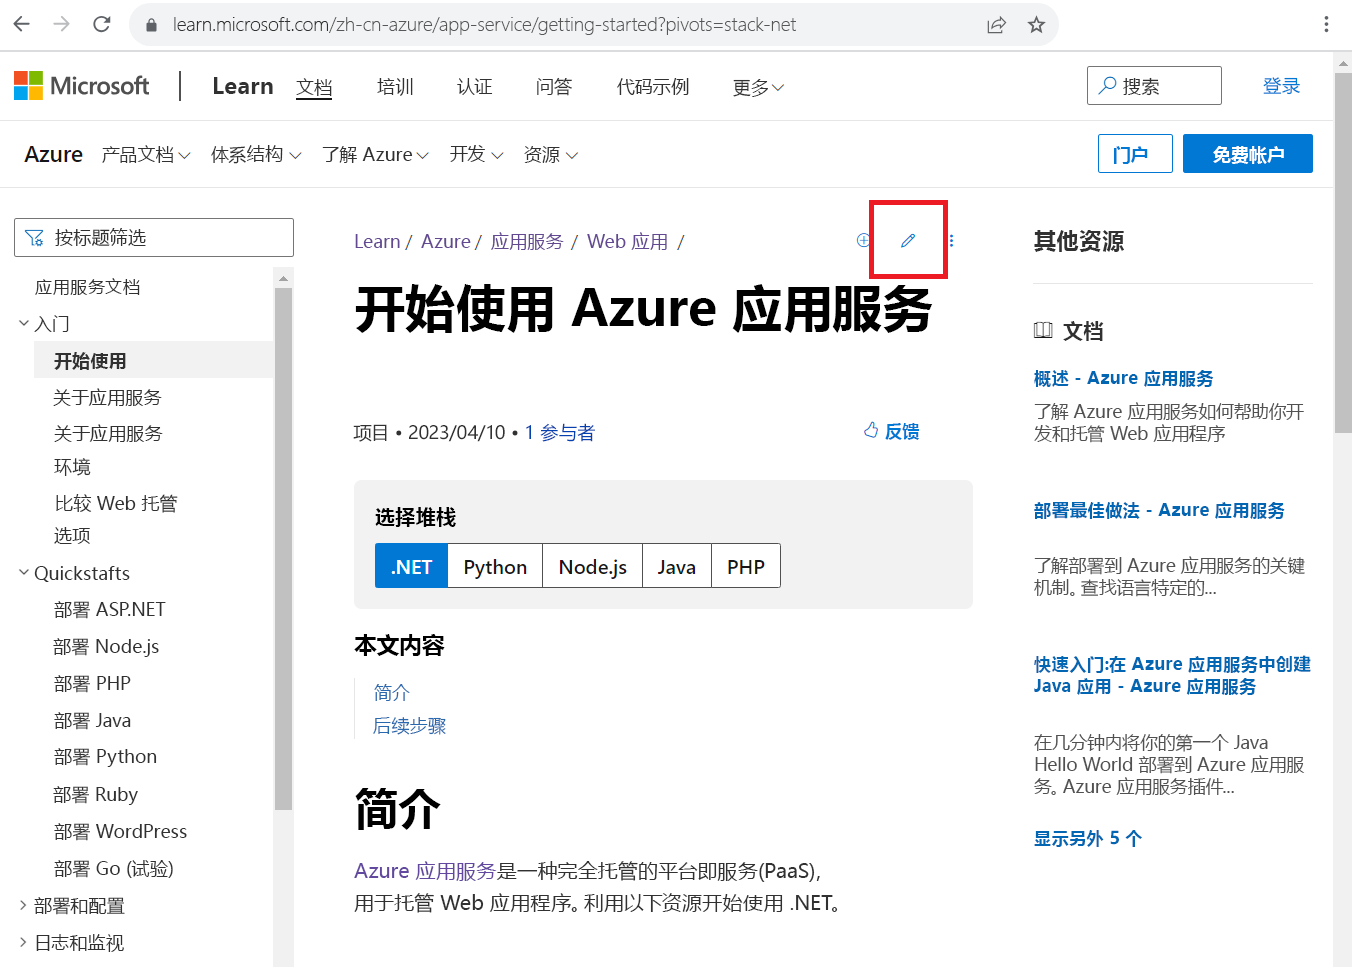Open the browser three-dot menu
Screen dimensions: 1352x967
click(x=1326, y=24)
